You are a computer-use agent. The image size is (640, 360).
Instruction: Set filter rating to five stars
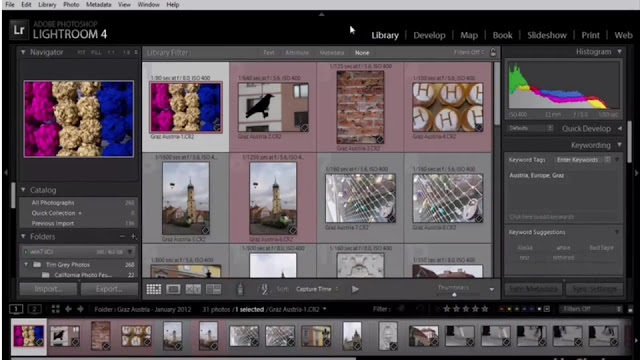[x=484, y=309]
